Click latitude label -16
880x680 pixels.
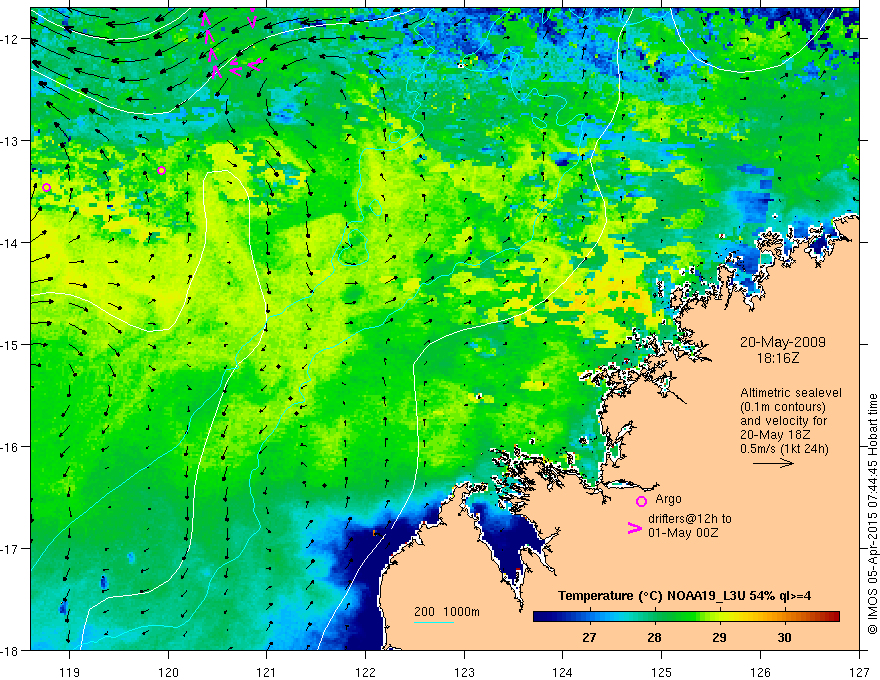11,447
